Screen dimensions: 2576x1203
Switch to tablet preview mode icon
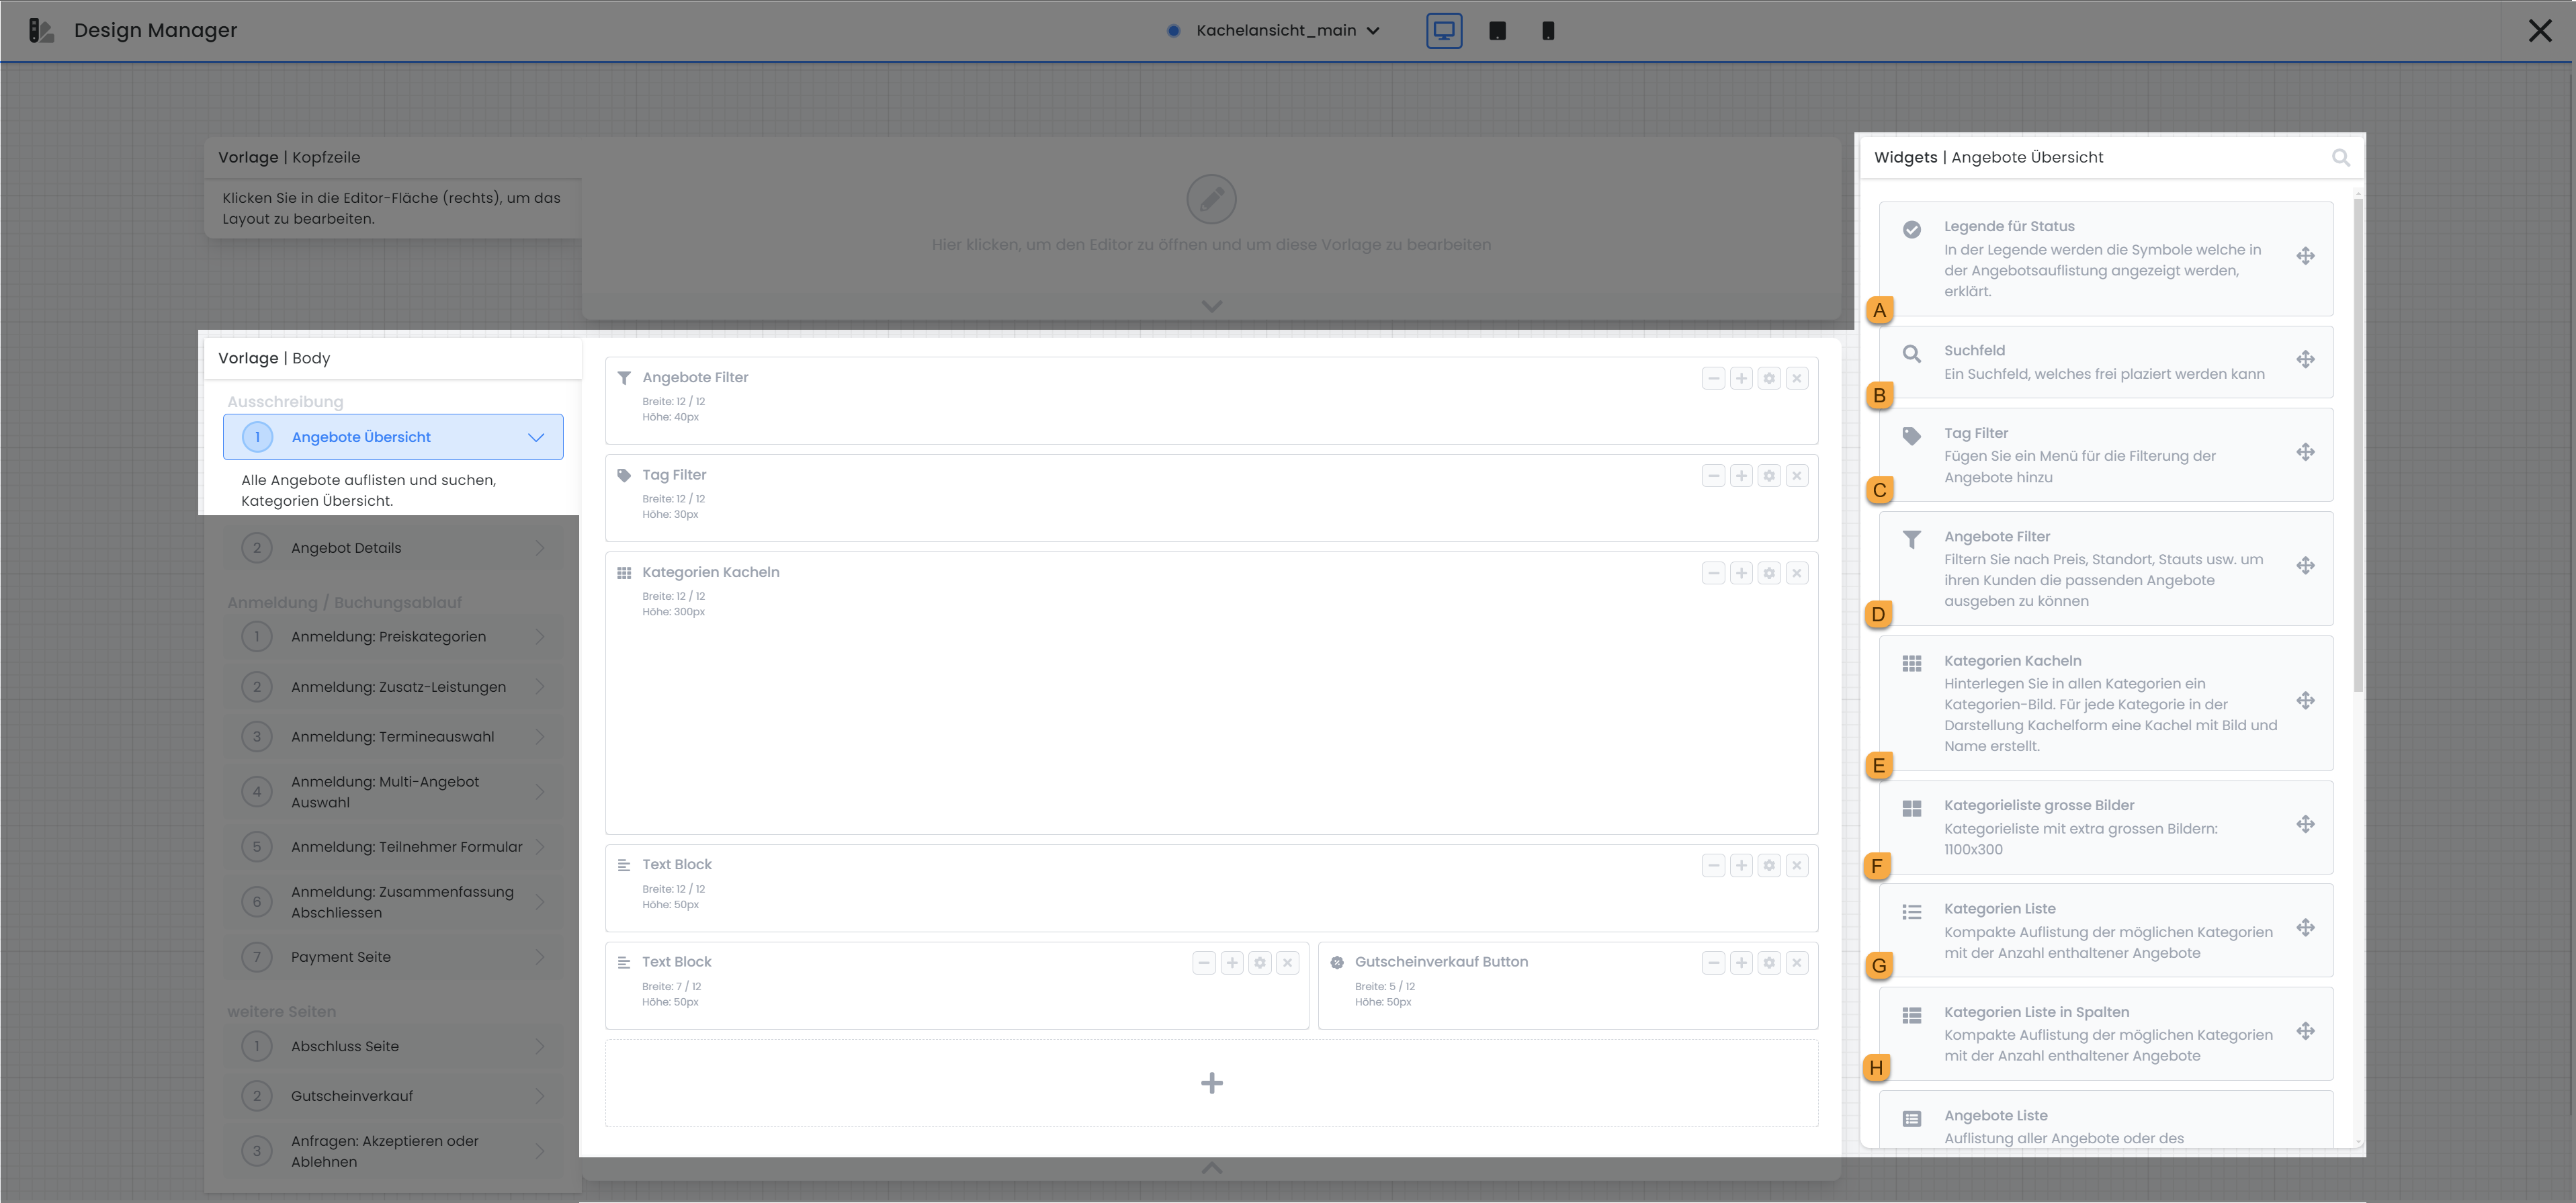1497,31
